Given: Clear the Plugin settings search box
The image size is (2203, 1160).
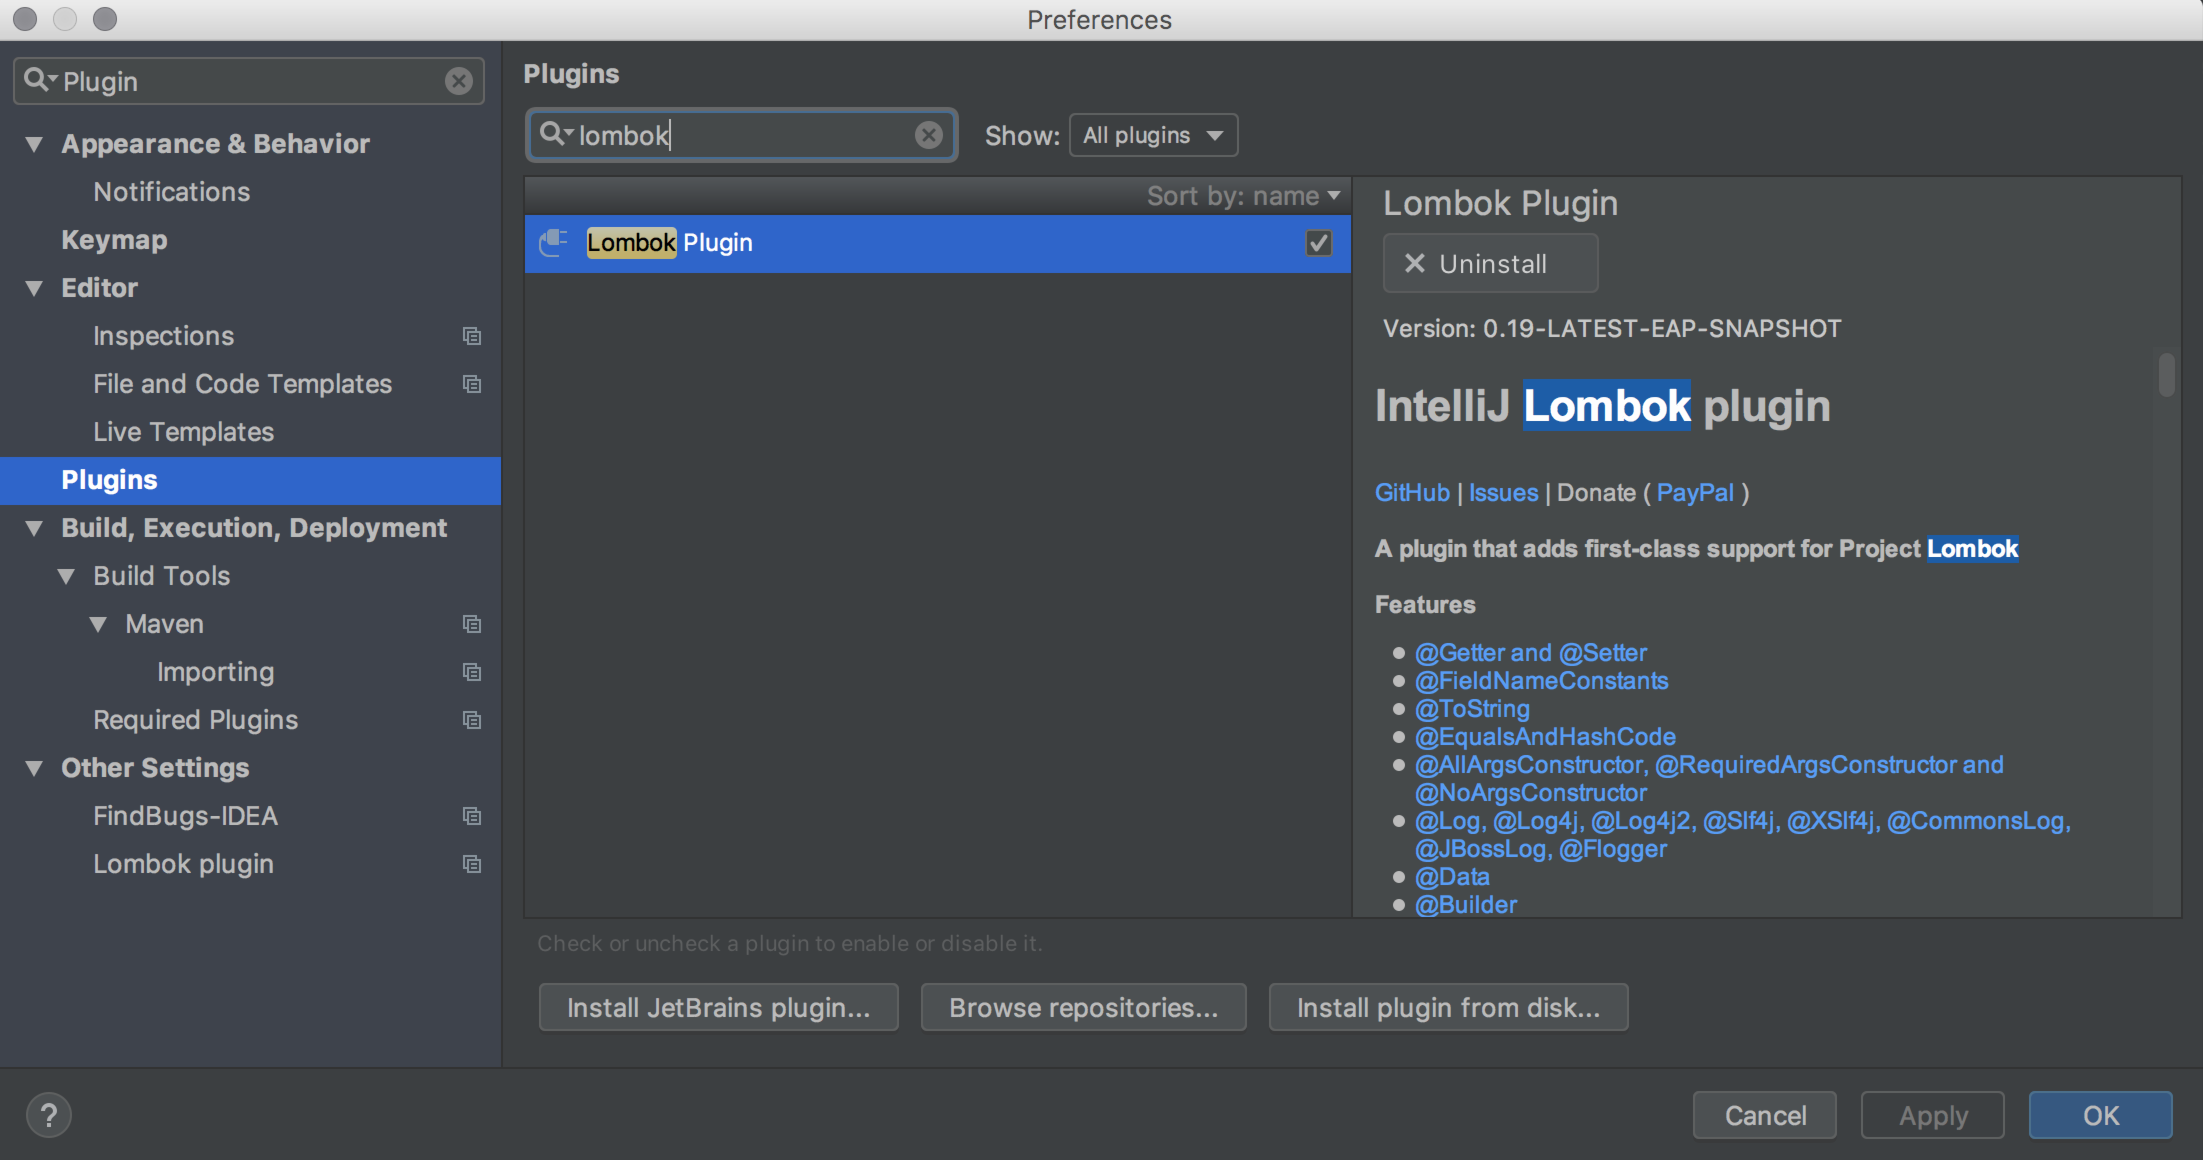Looking at the screenshot, I should [x=458, y=81].
